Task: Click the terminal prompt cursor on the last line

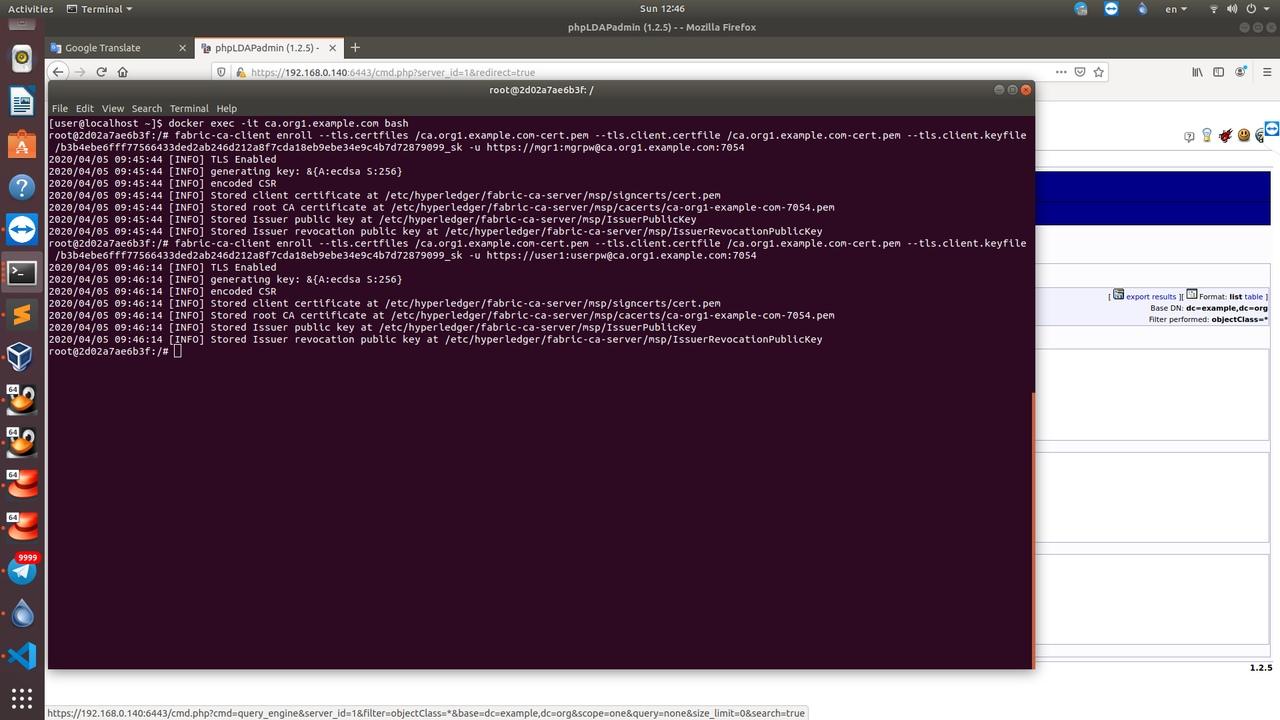Action: coord(178,351)
